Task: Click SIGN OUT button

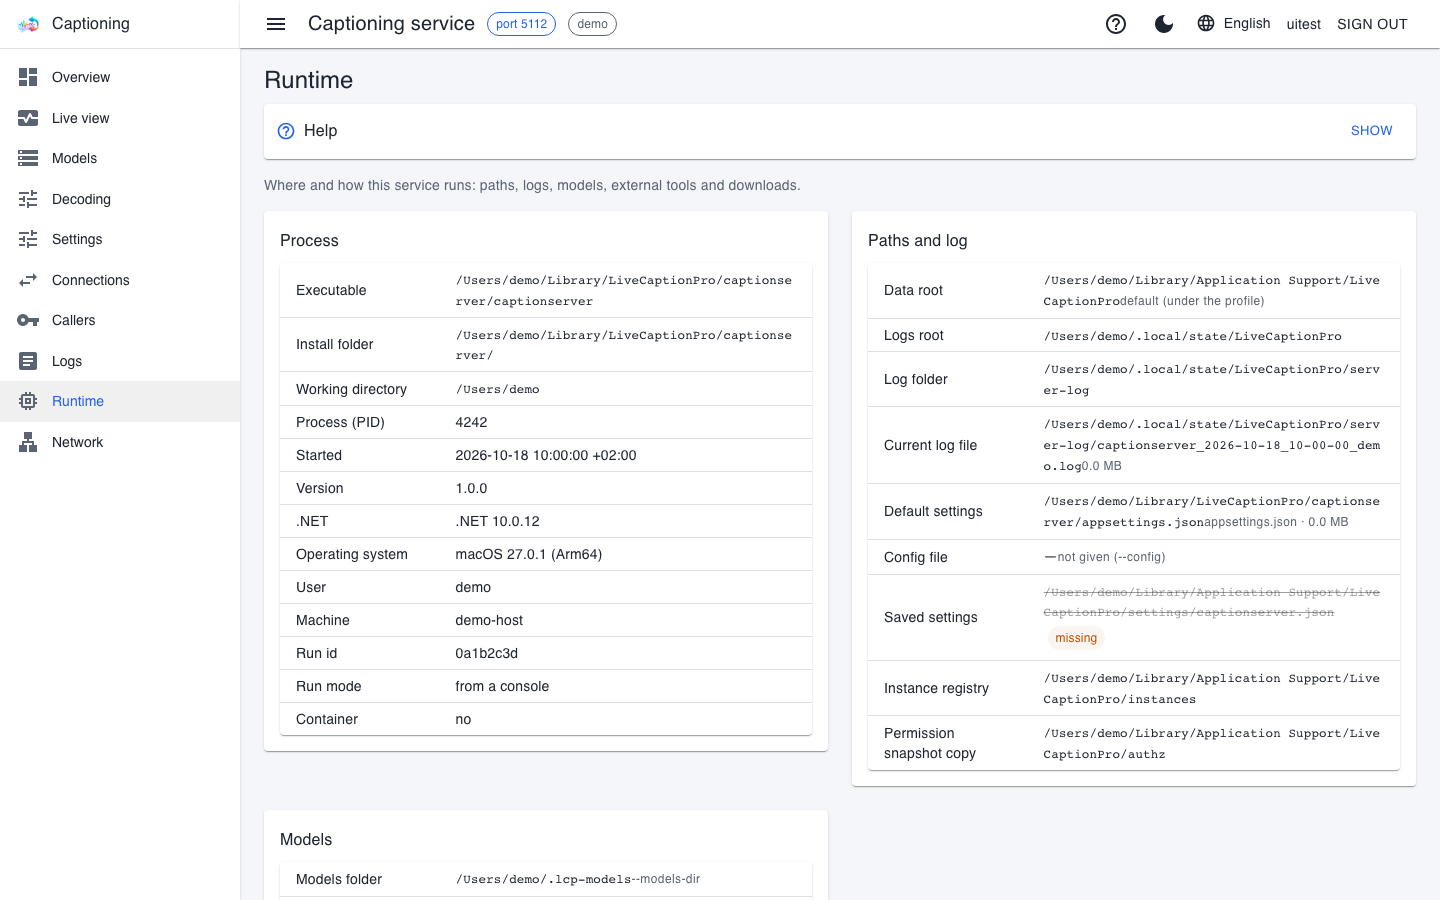Action: click(1372, 24)
